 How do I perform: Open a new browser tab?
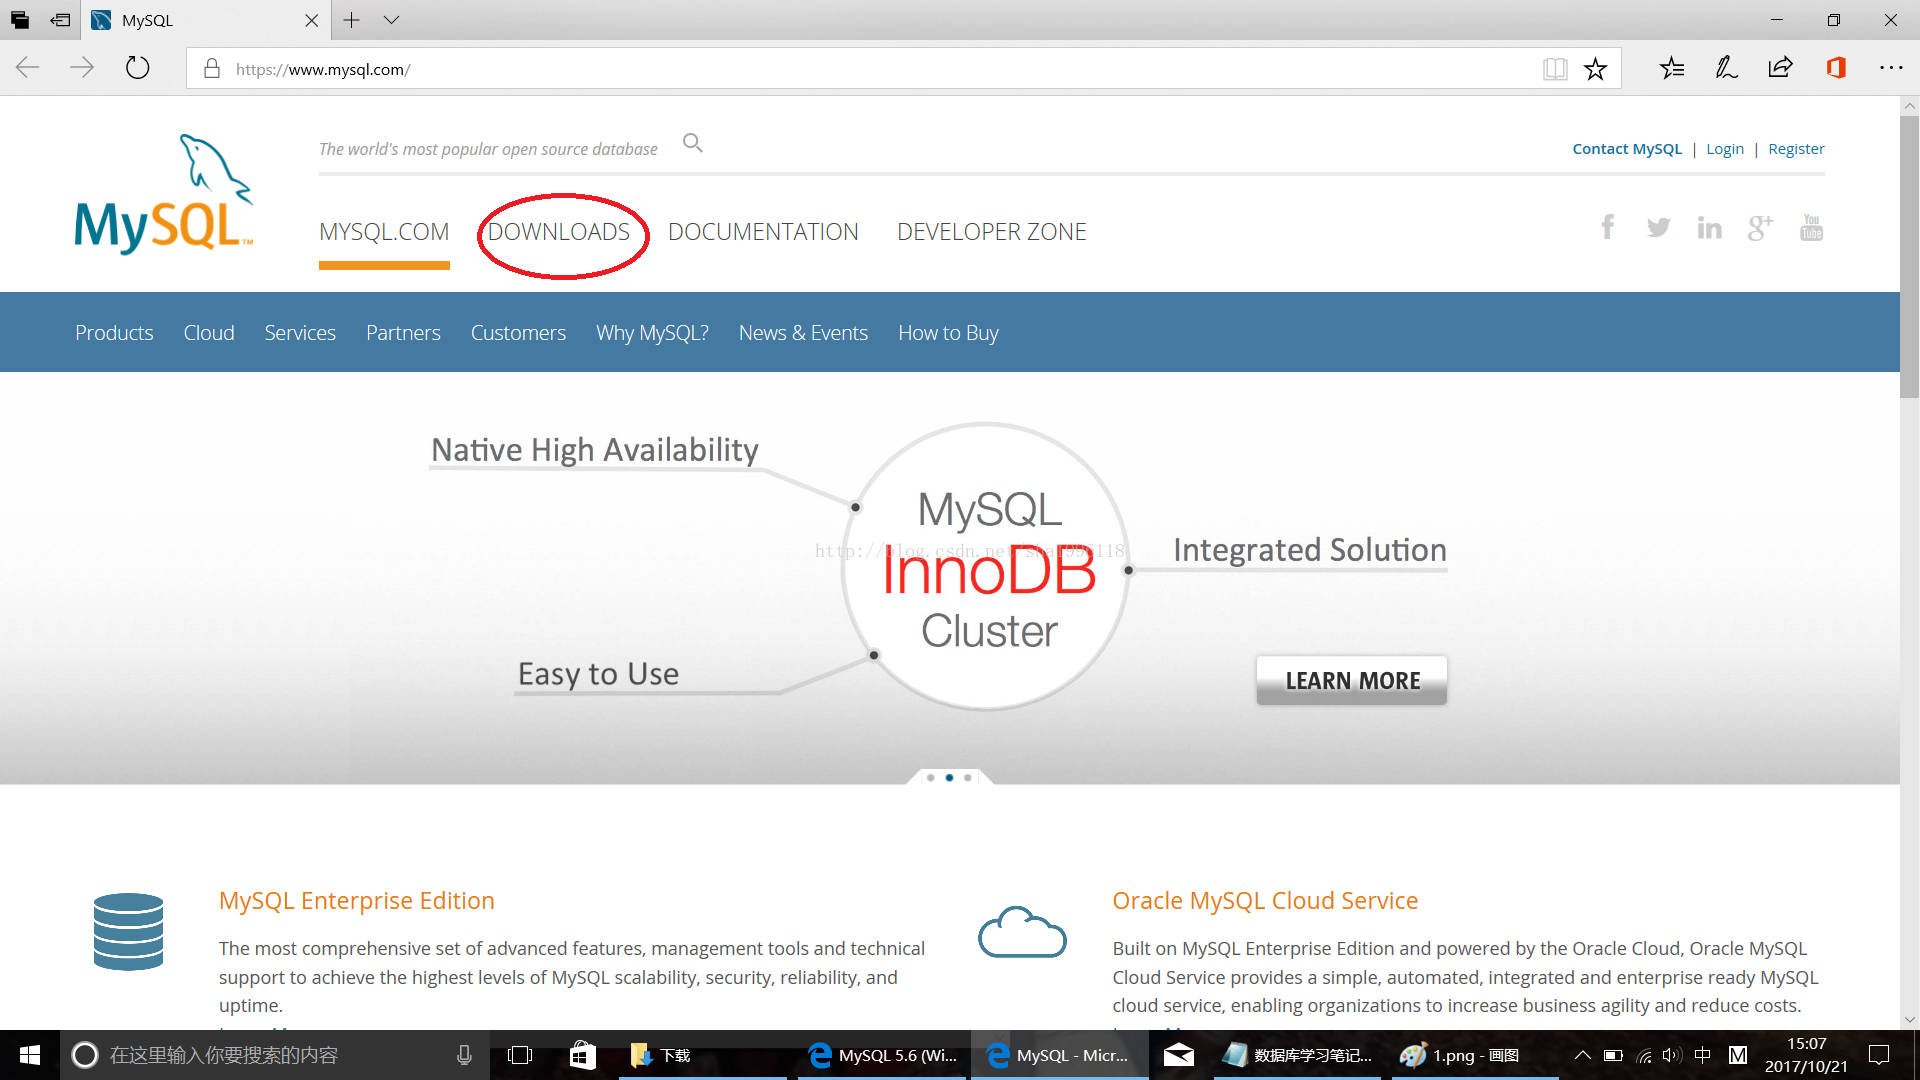point(352,20)
